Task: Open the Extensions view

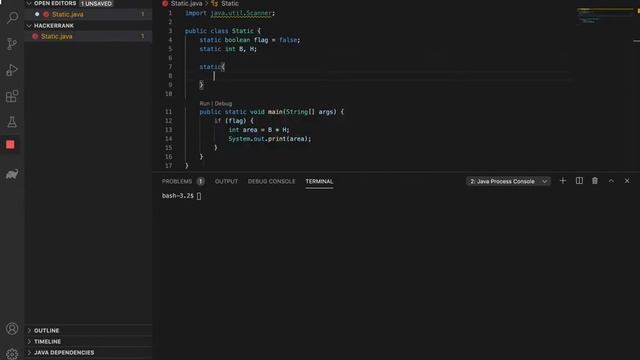Action: [x=12, y=96]
